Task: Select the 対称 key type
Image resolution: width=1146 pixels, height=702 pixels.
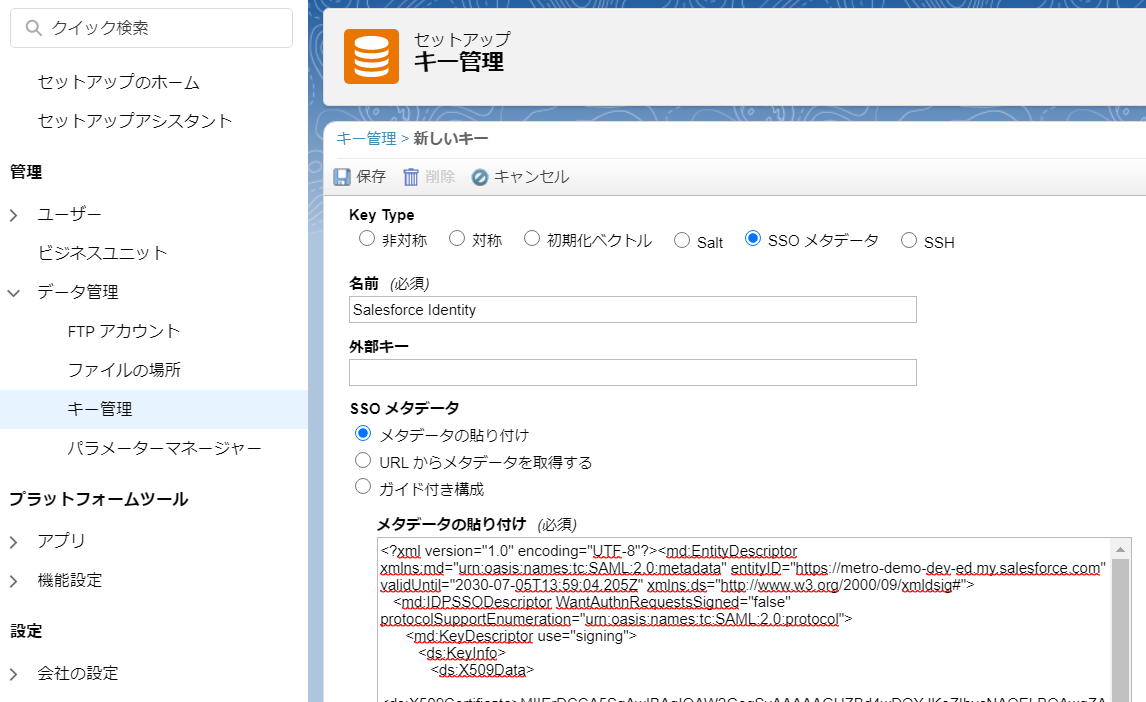Action: pyautogui.click(x=455, y=240)
